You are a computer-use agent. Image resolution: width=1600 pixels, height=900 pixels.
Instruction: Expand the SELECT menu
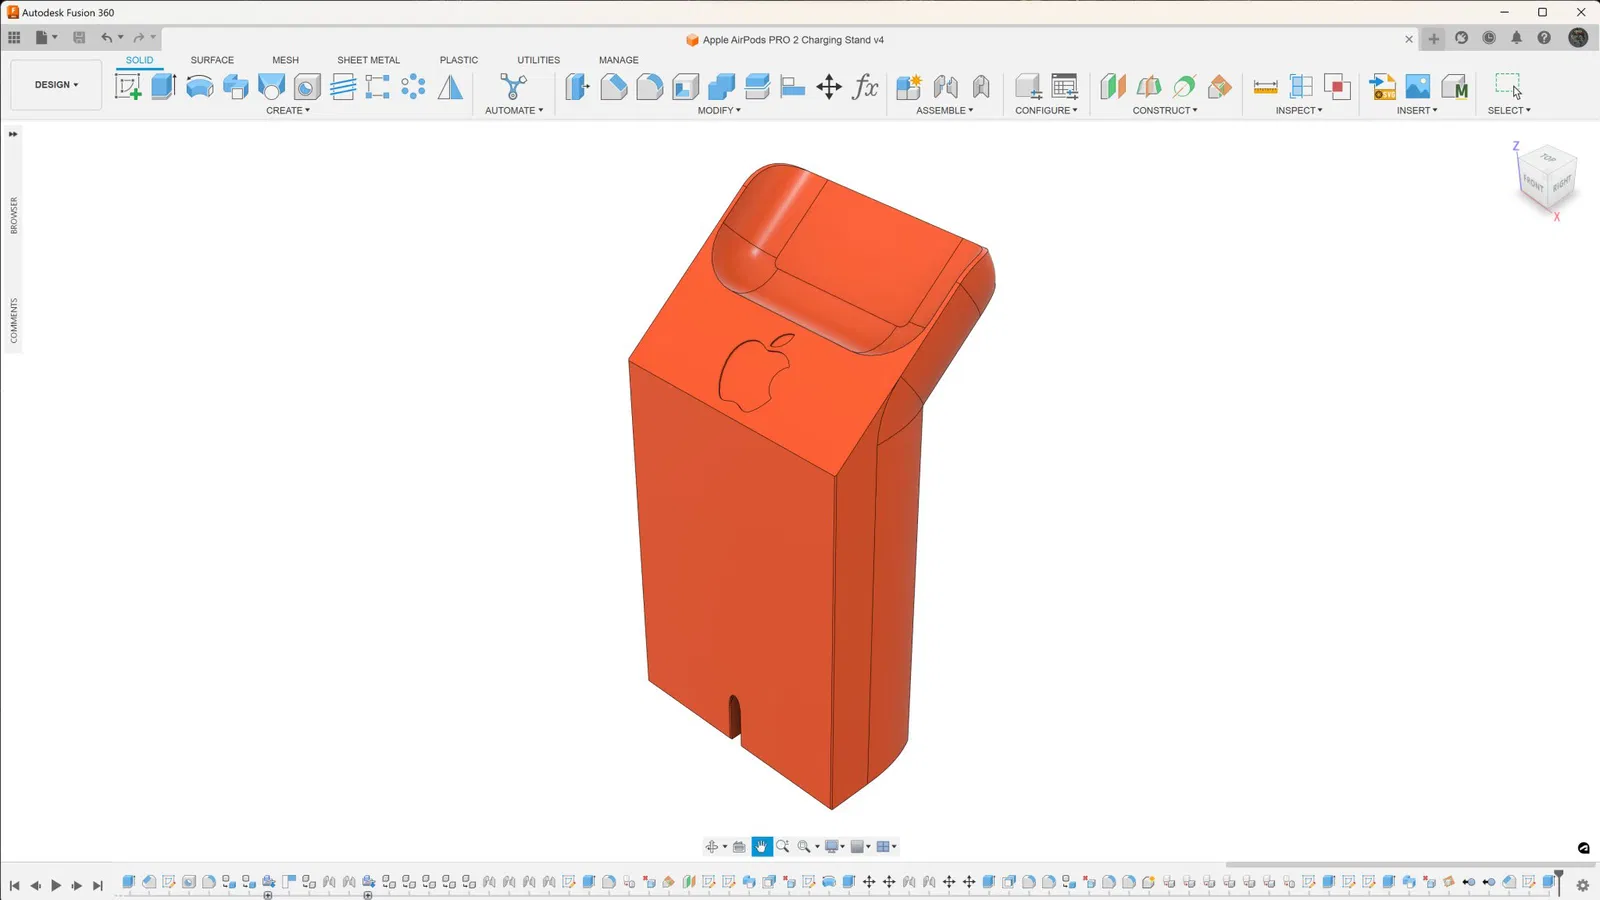[1509, 111]
